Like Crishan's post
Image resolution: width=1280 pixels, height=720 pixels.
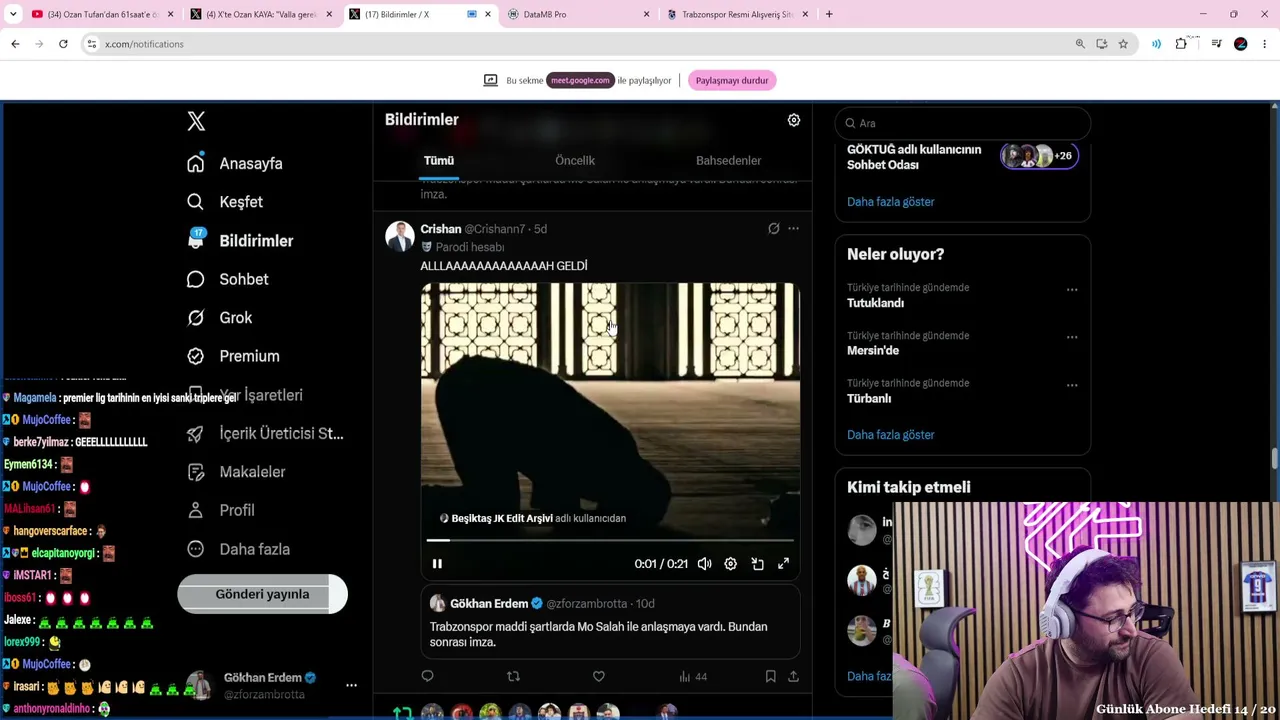[x=599, y=677]
